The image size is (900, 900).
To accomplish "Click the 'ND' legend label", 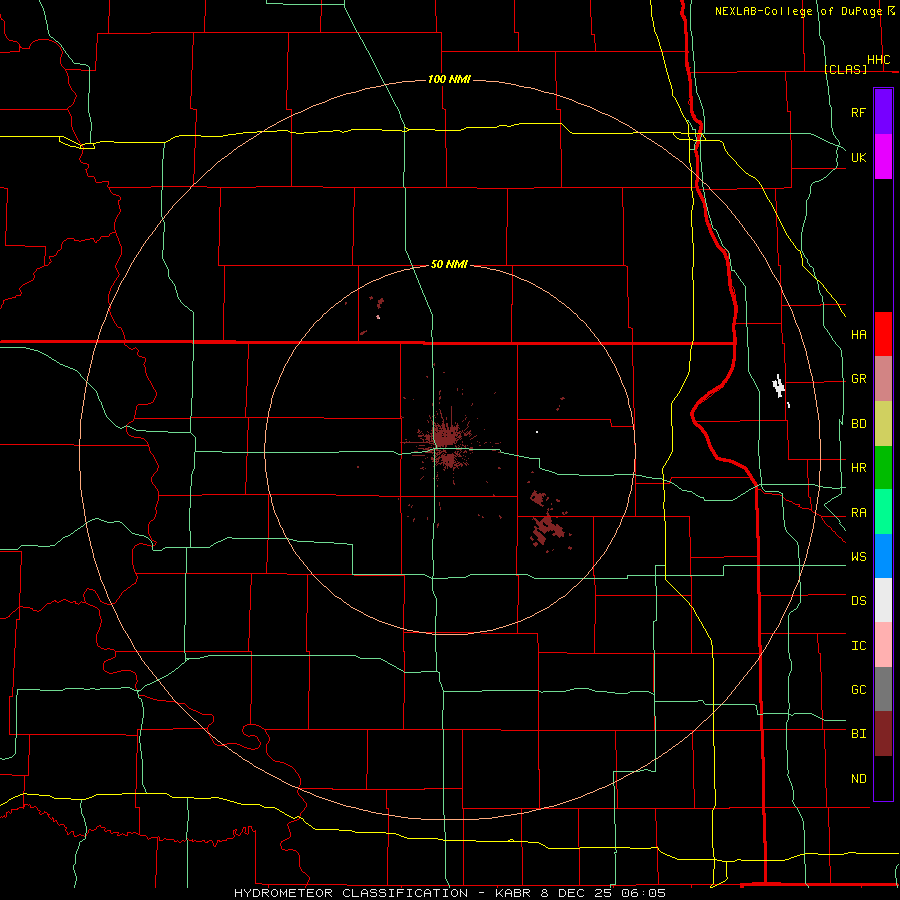I will tap(859, 779).
